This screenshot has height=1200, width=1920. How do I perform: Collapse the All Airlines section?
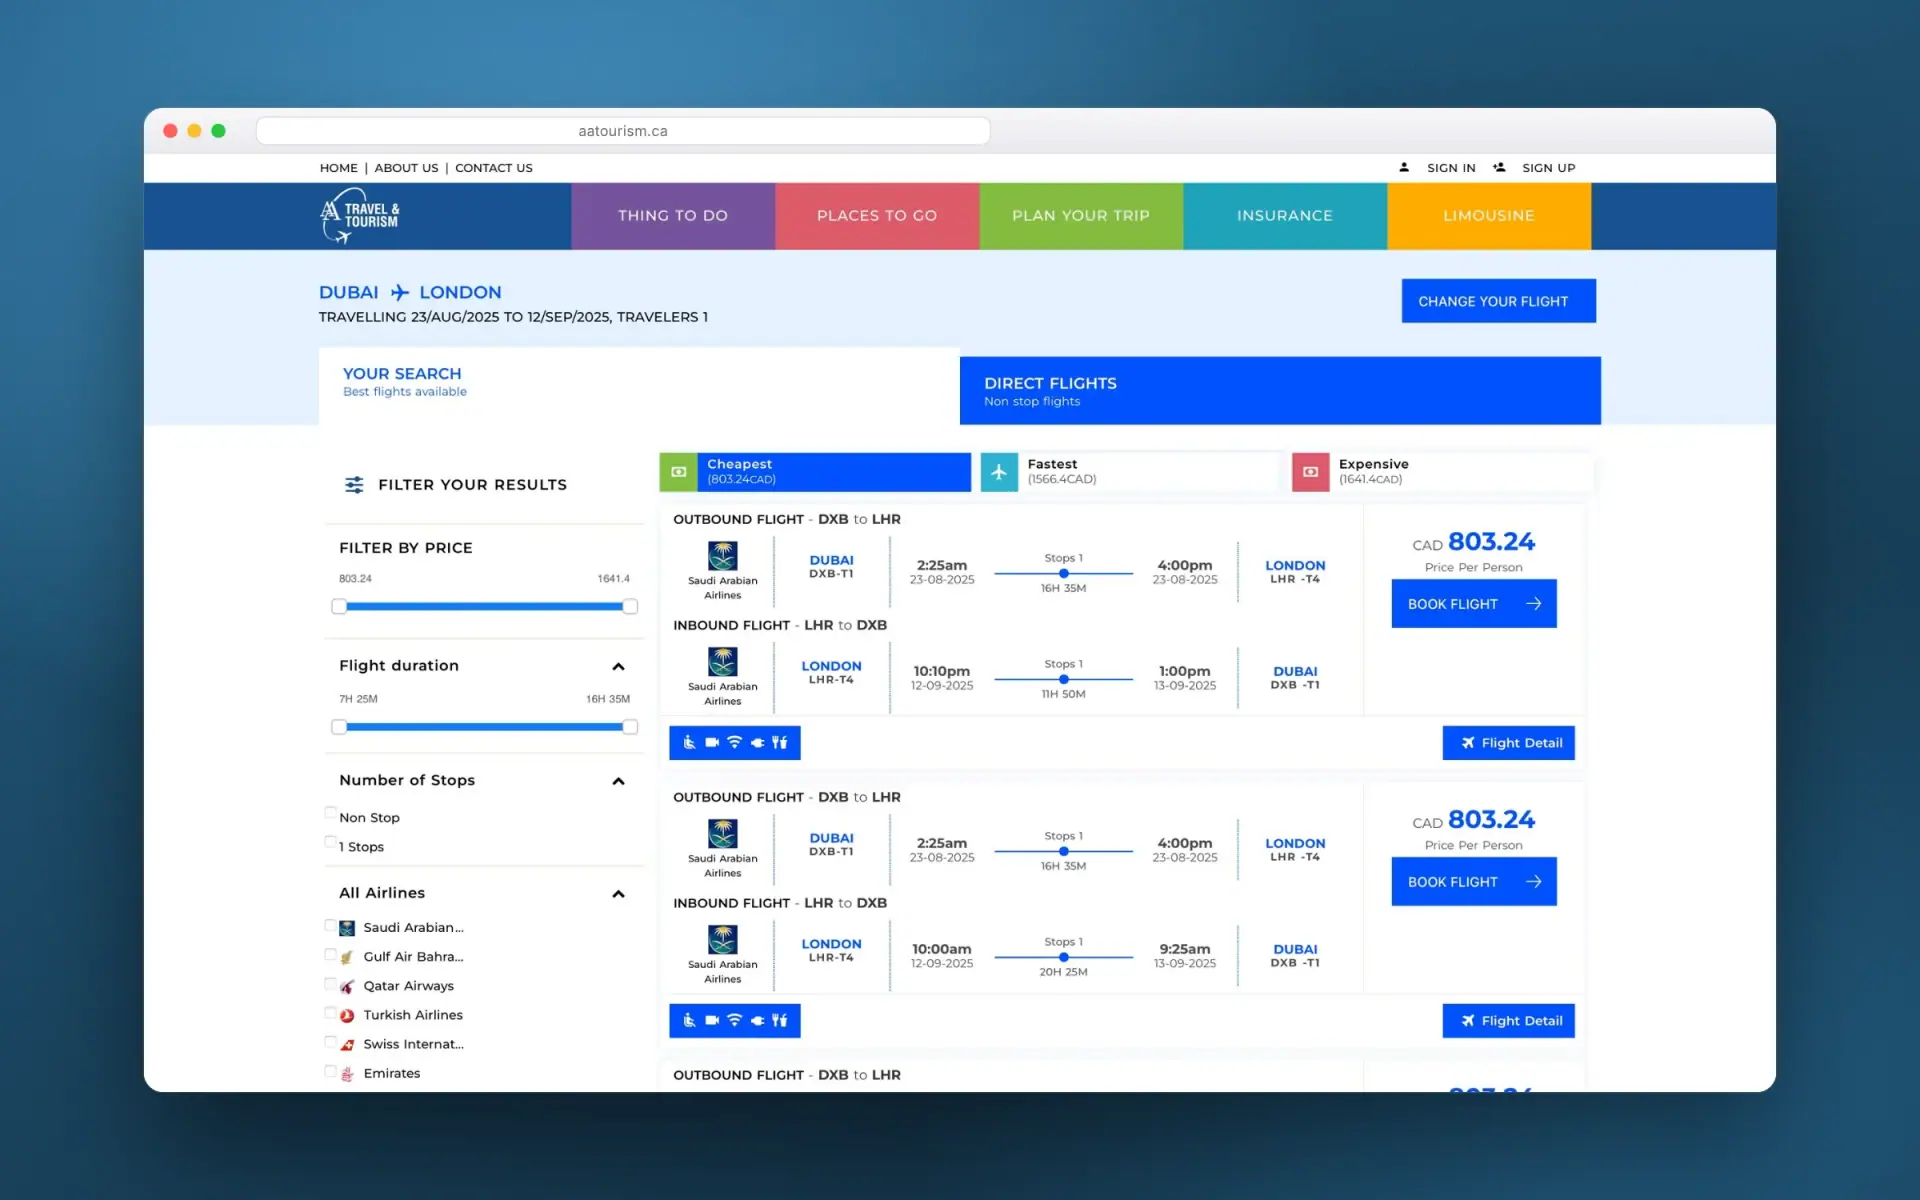click(618, 894)
